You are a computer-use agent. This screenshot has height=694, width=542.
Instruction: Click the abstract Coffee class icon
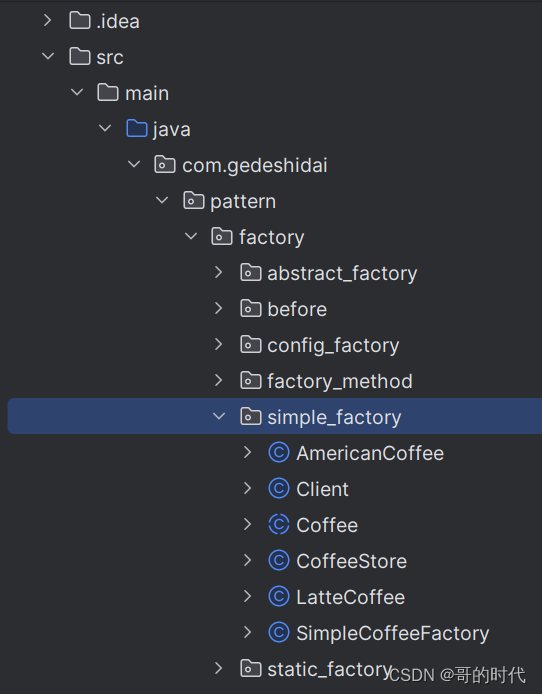tap(279, 524)
